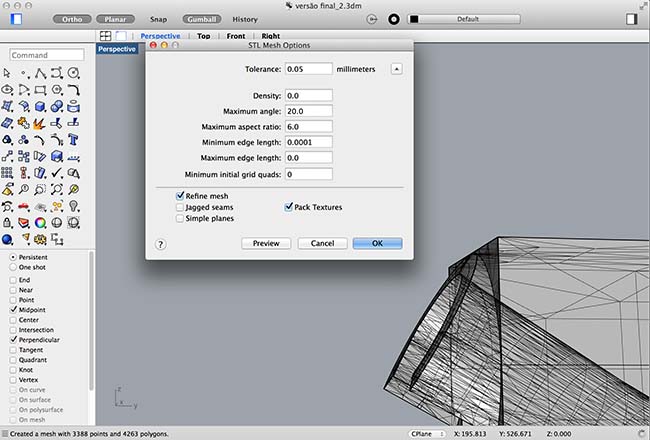Click the Minimum edge length field
Screen dimensions: 650x440
click(x=308, y=142)
